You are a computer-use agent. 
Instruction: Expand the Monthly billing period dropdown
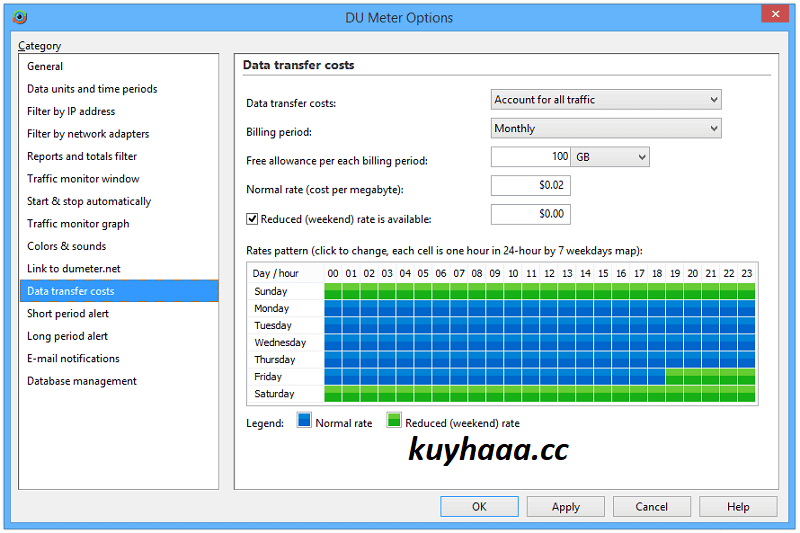[x=606, y=128]
